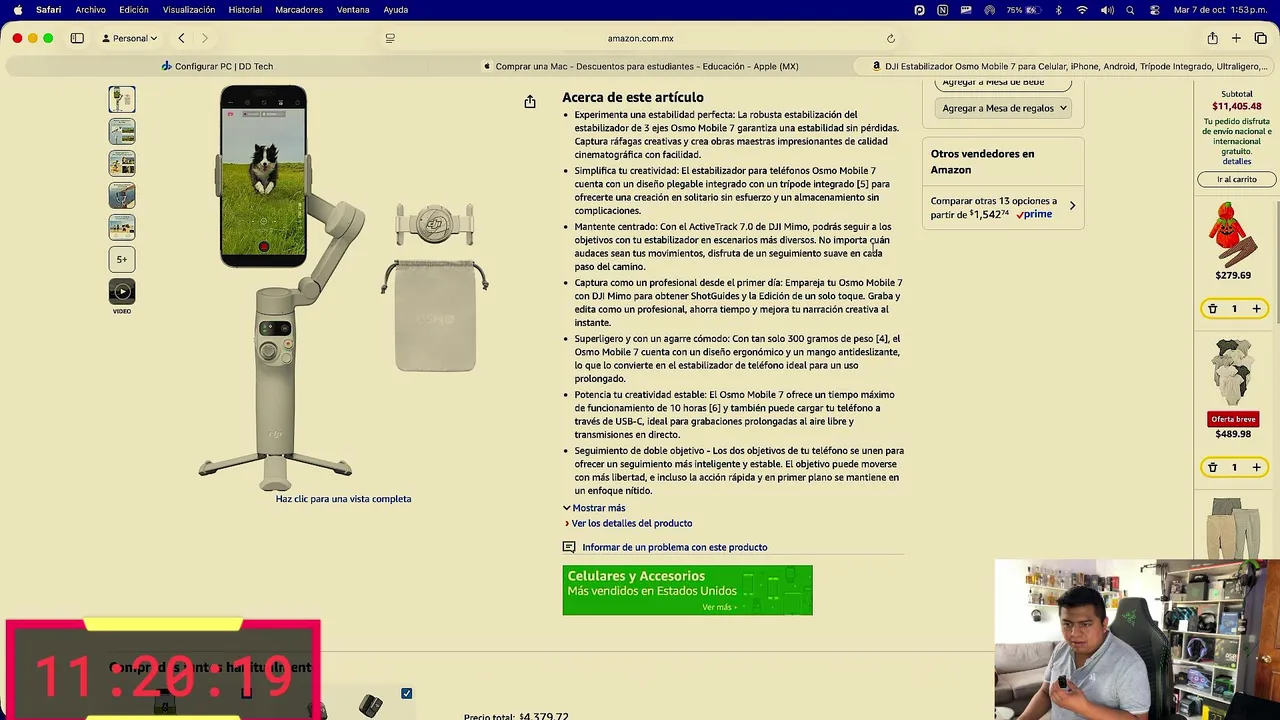Click 'Informar de un problema con este producto'
1280x720 pixels.
(x=674, y=547)
